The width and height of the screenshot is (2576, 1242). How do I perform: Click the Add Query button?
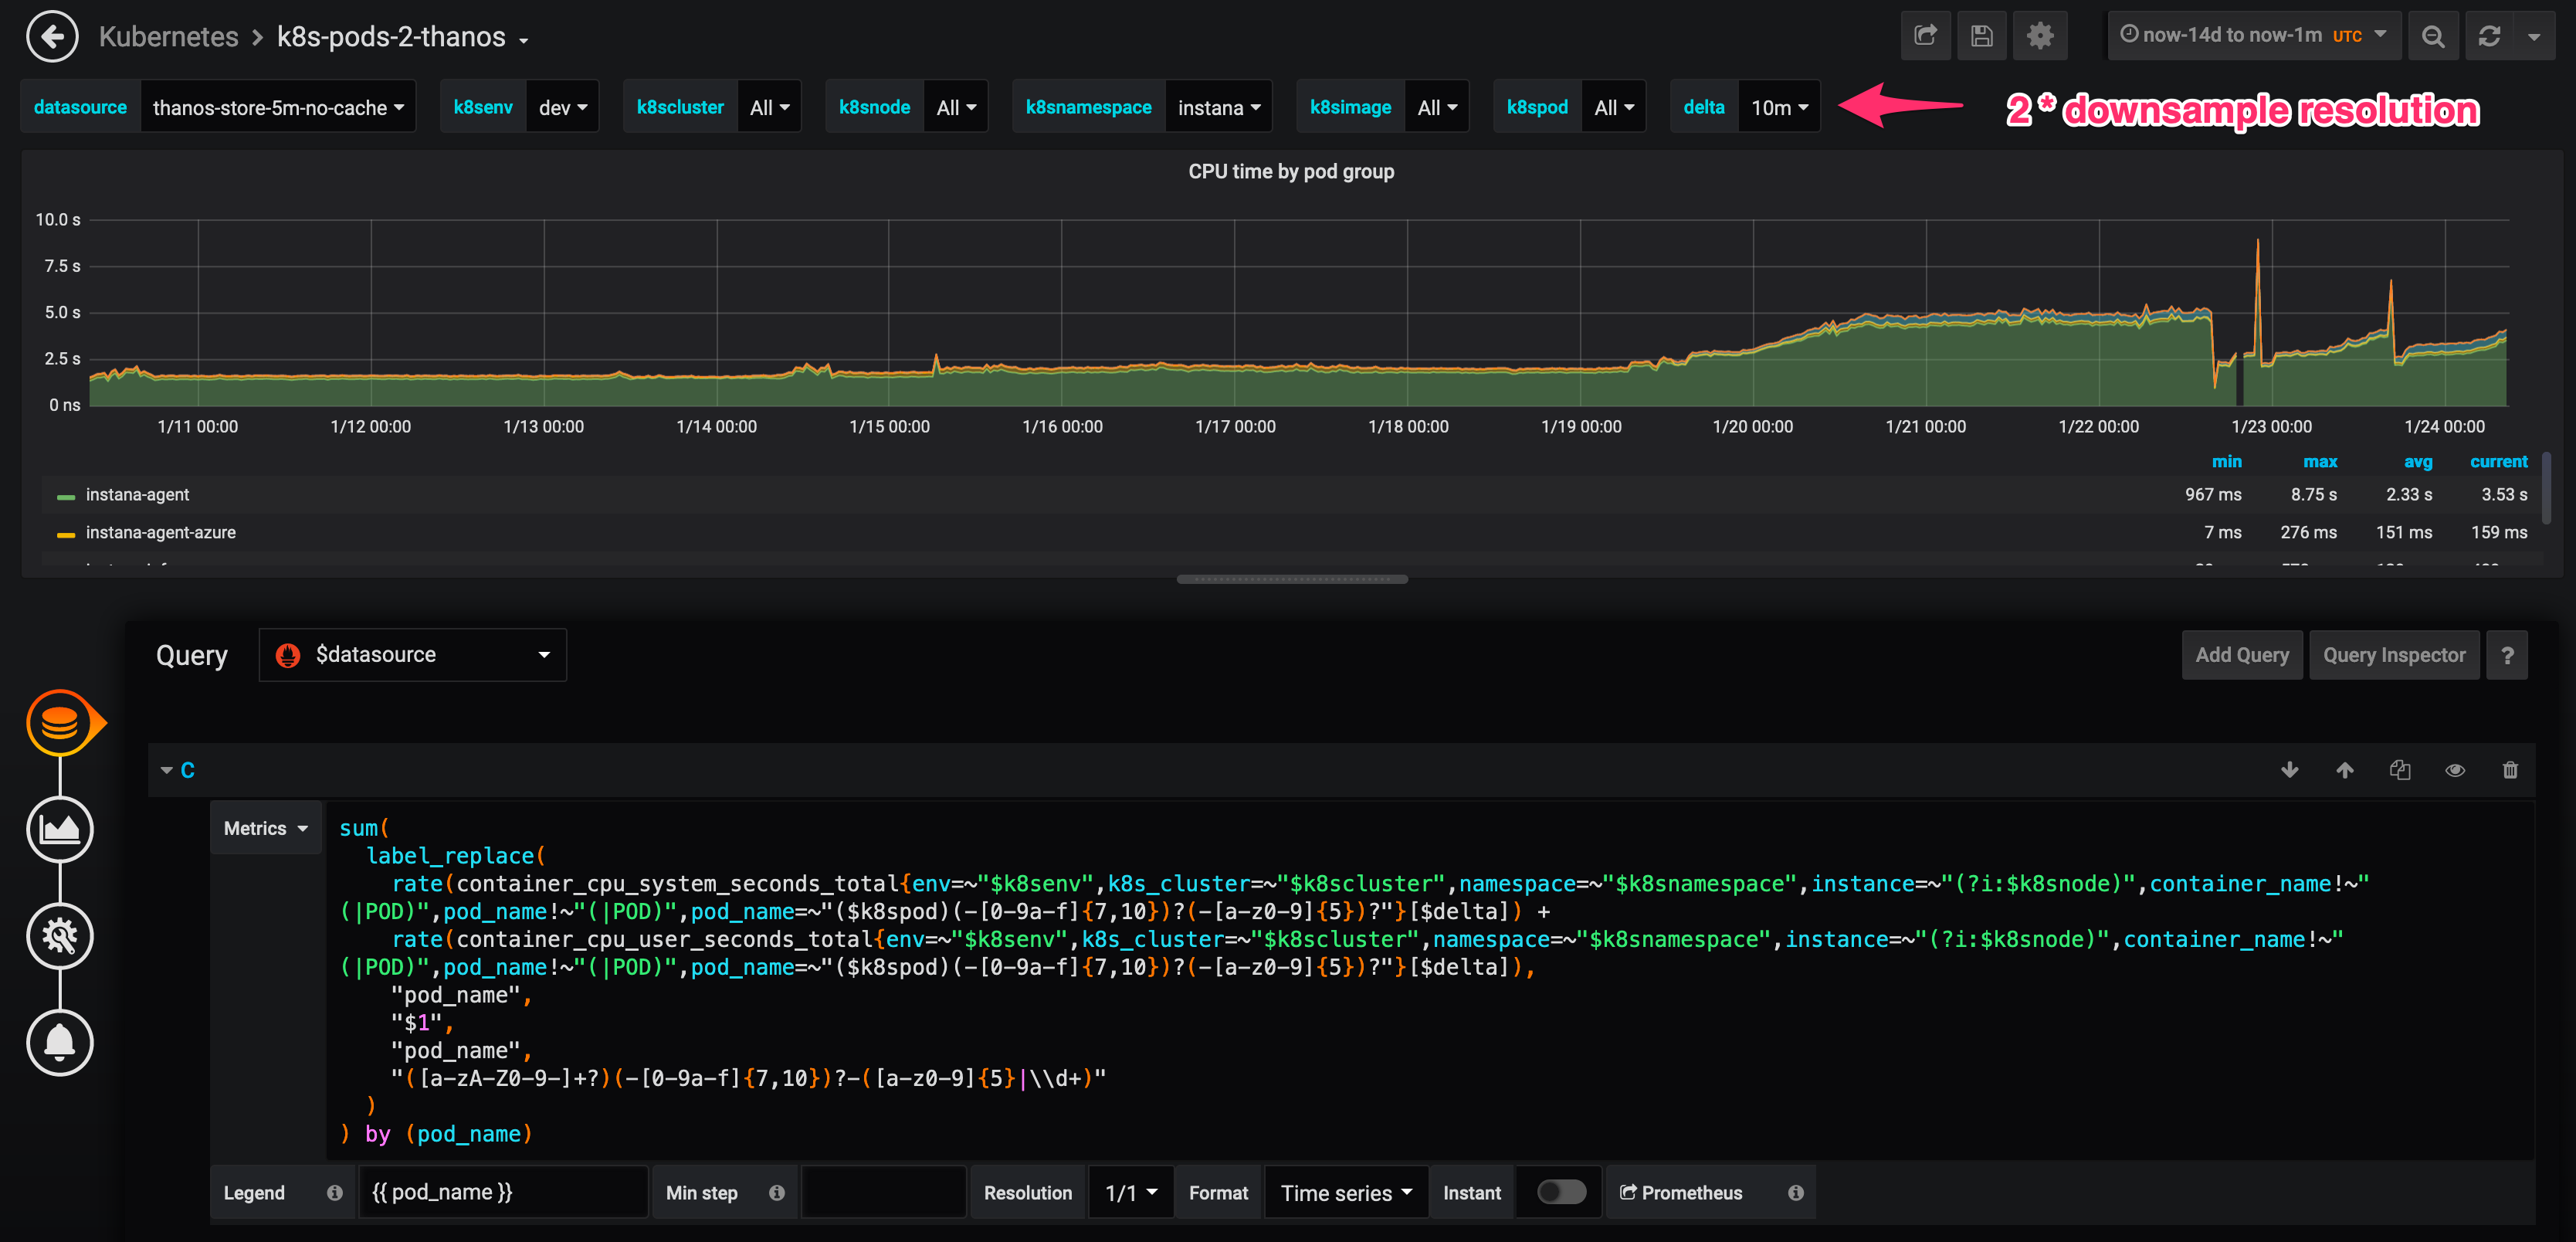point(2242,654)
